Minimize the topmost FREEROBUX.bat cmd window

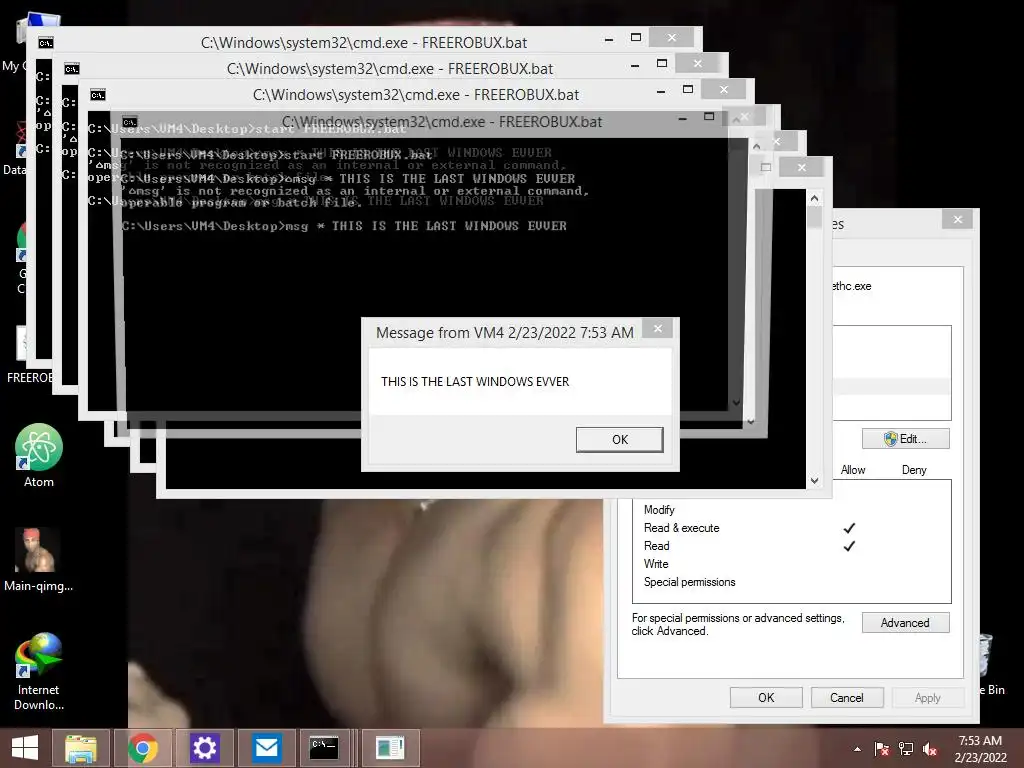(x=609, y=39)
